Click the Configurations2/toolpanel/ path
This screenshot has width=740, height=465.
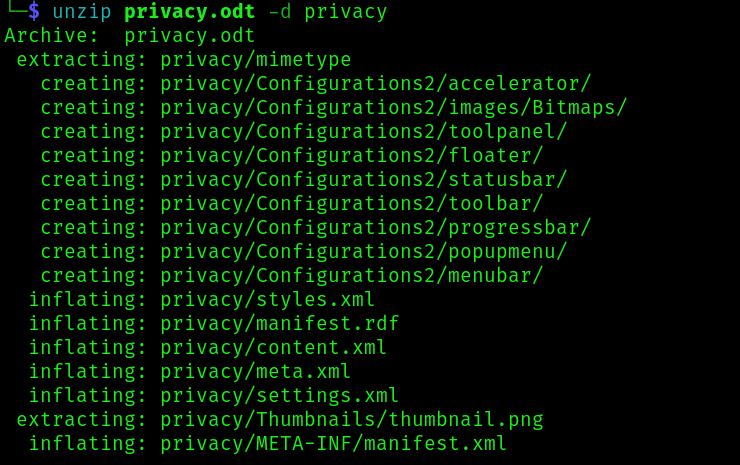point(363,132)
